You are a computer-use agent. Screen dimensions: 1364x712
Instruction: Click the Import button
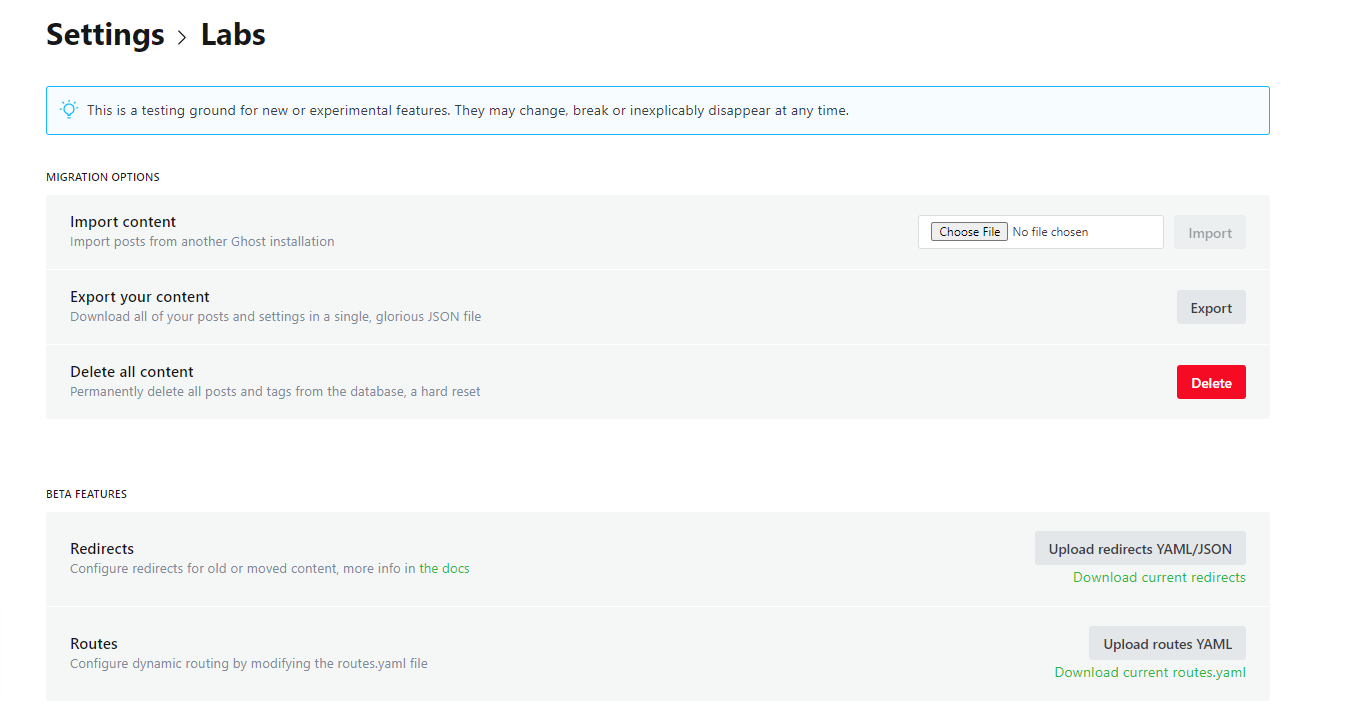click(x=1209, y=233)
